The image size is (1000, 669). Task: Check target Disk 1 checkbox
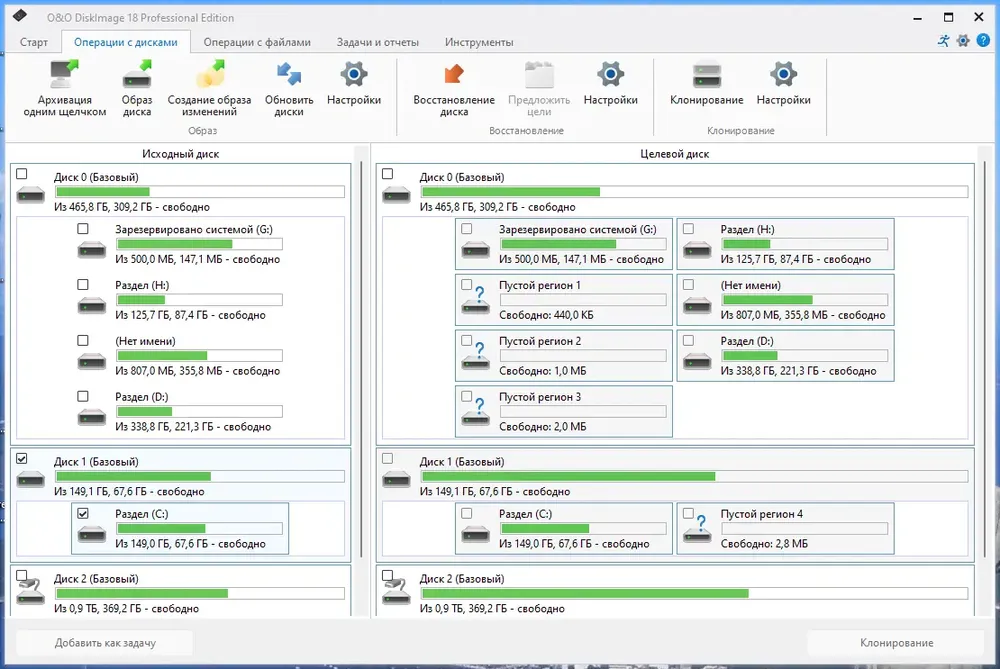click(x=387, y=458)
